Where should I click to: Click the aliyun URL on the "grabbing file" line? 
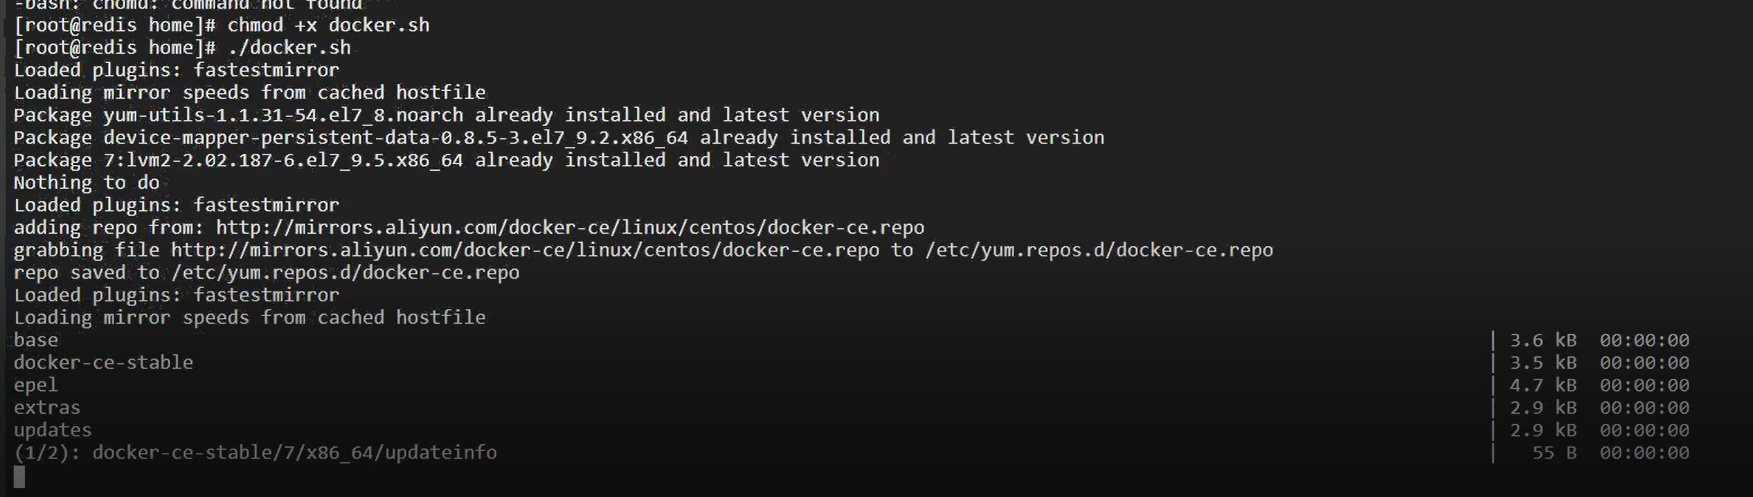524,250
